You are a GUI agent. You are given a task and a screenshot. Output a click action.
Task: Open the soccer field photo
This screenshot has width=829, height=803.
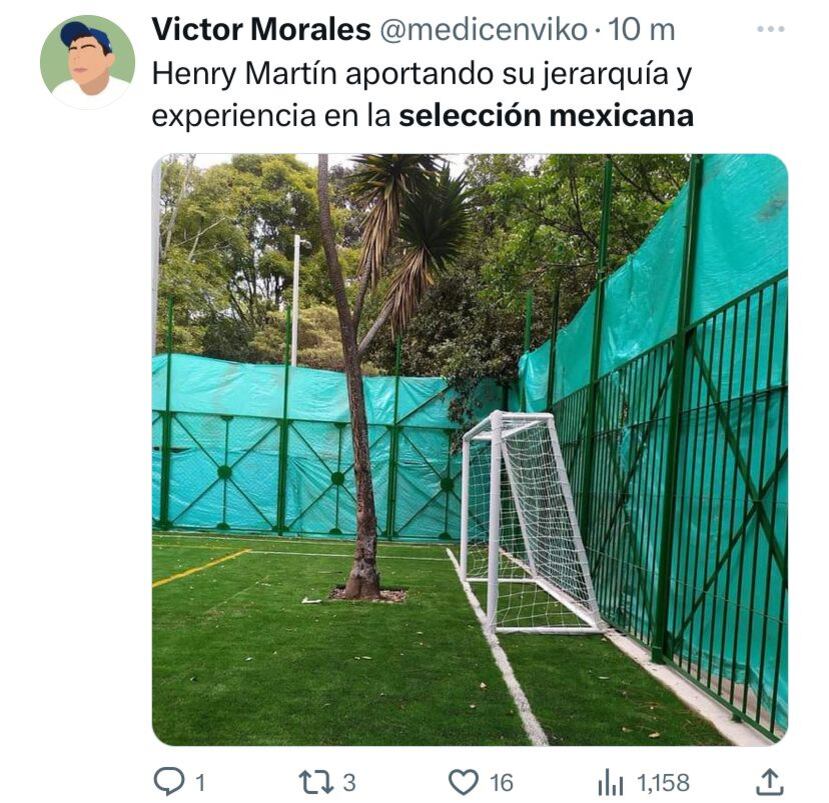coord(469,449)
